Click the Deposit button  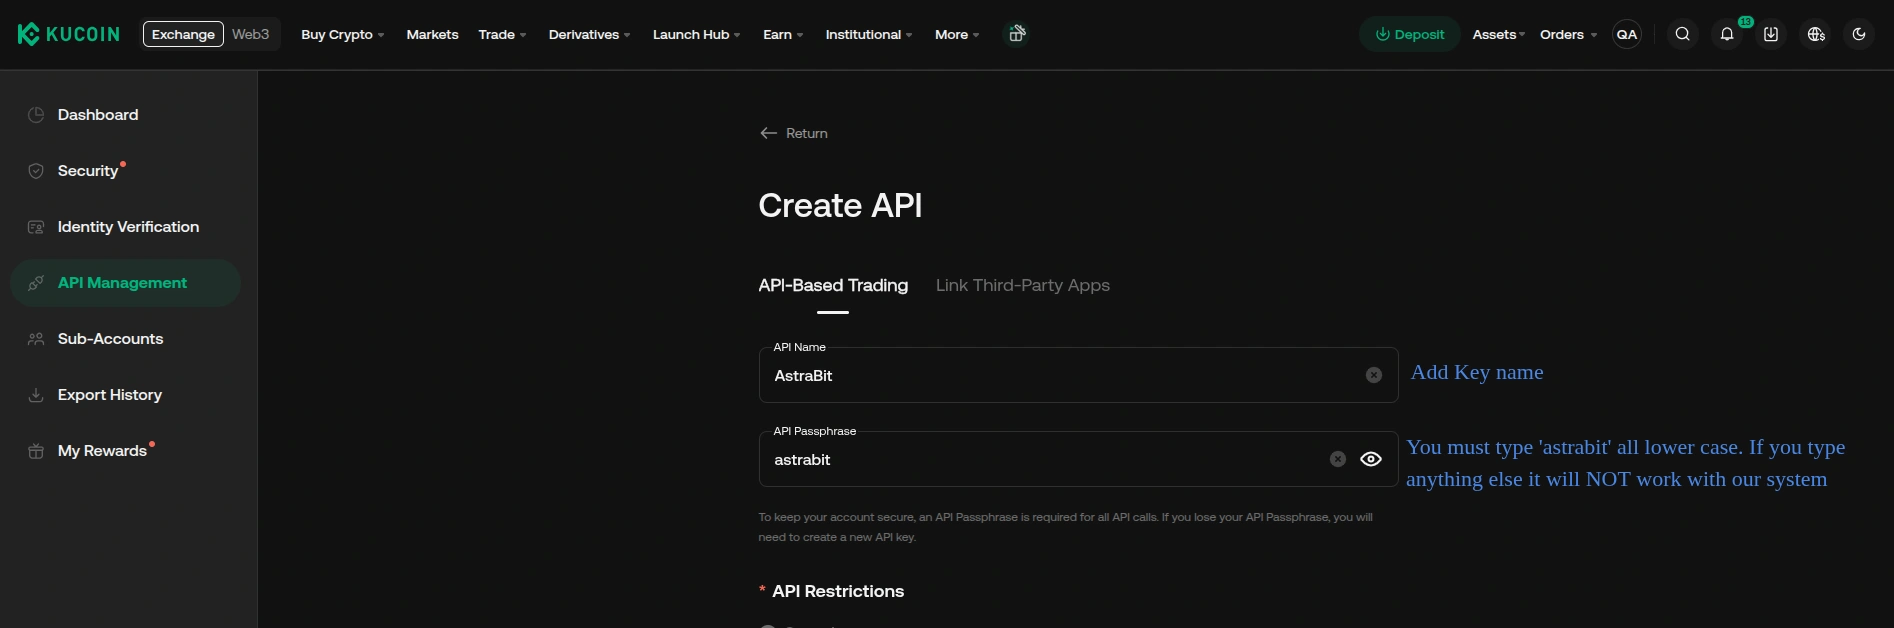coord(1409,34)
